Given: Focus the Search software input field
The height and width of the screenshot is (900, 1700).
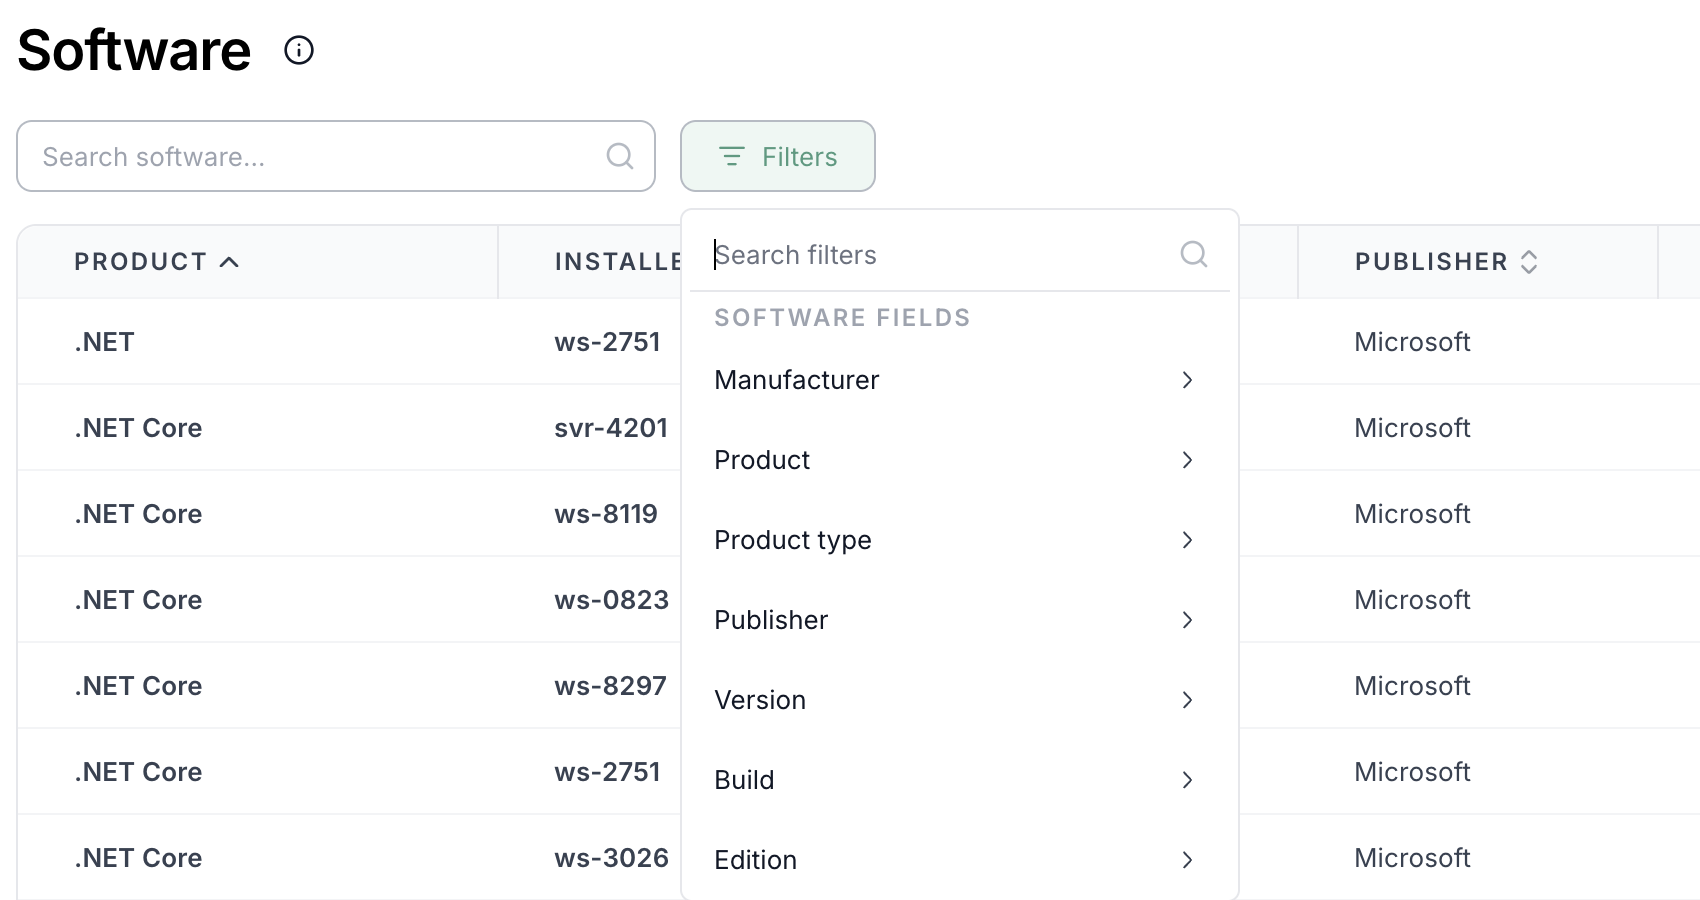Looking at the screenshot, I should (x=336, y=156).
